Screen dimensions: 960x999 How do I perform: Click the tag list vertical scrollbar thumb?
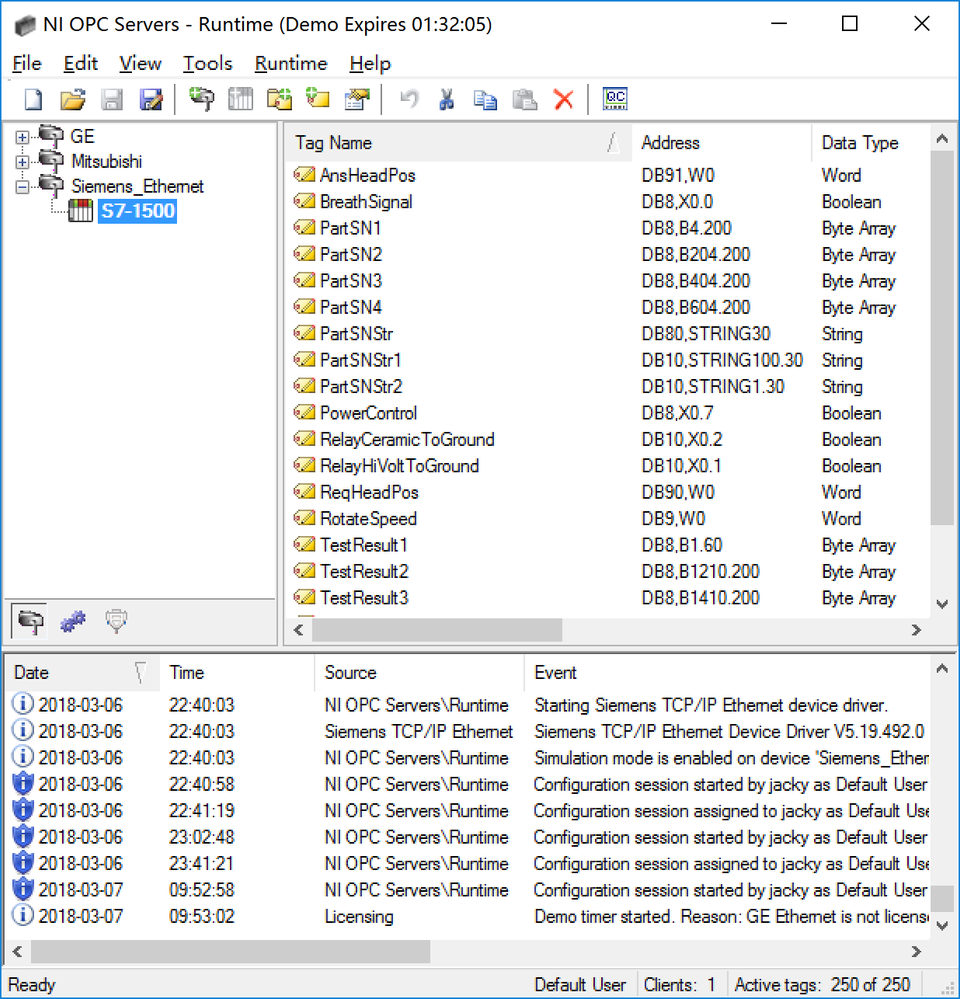pos(942,338)
